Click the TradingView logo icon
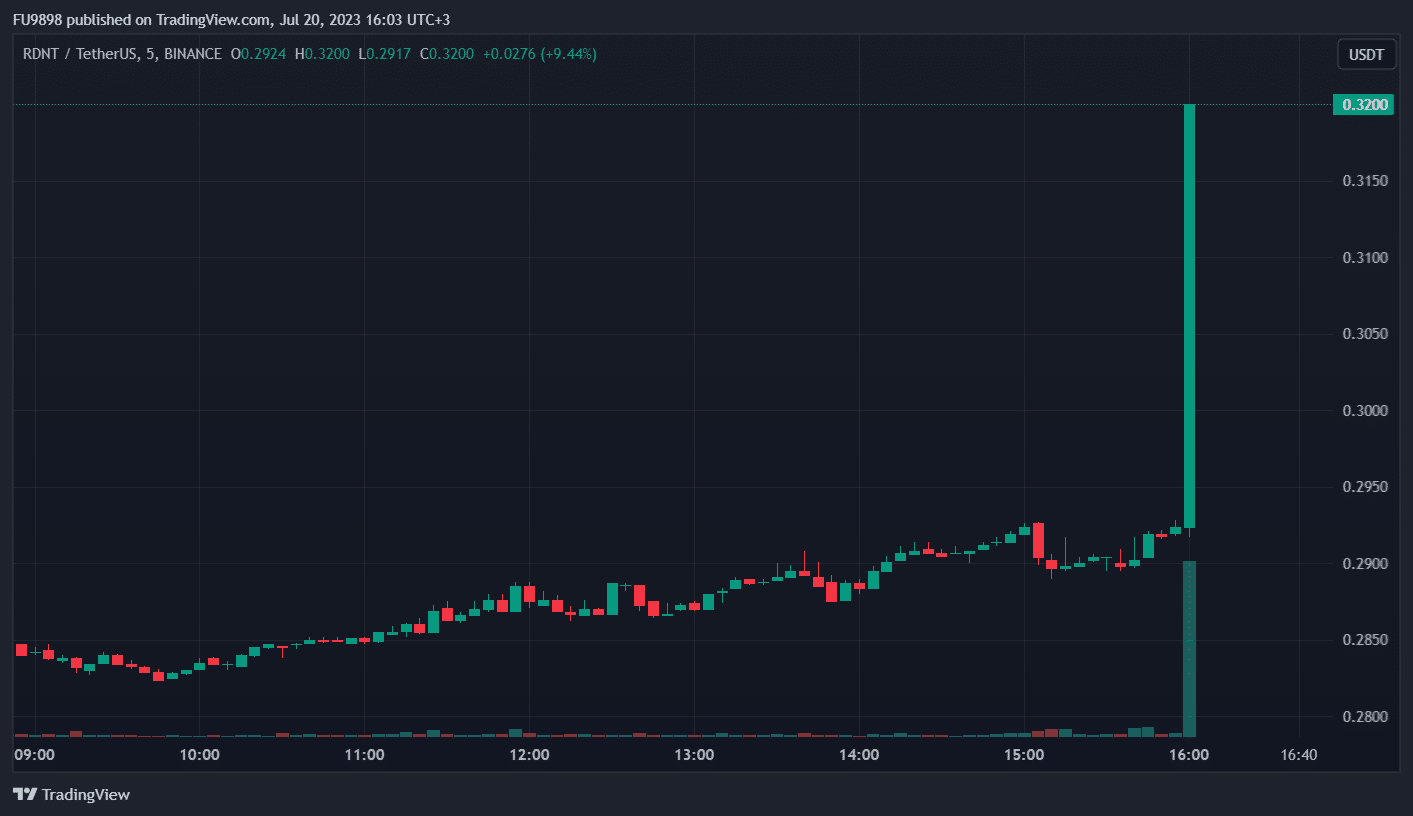Screen dimensions: 1413x816 coord(25,795)
